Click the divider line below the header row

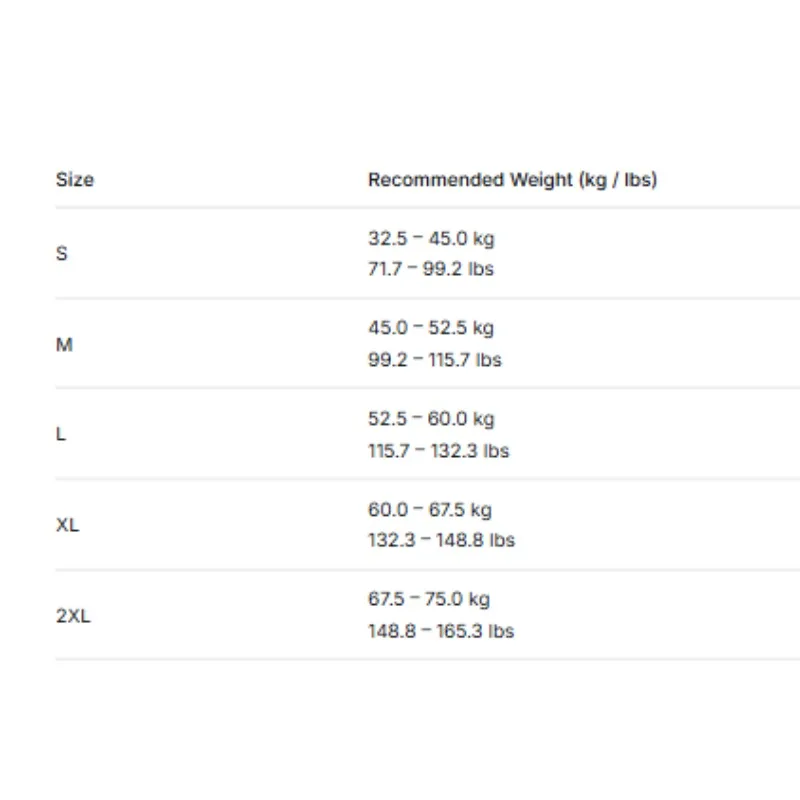point(428,208)
